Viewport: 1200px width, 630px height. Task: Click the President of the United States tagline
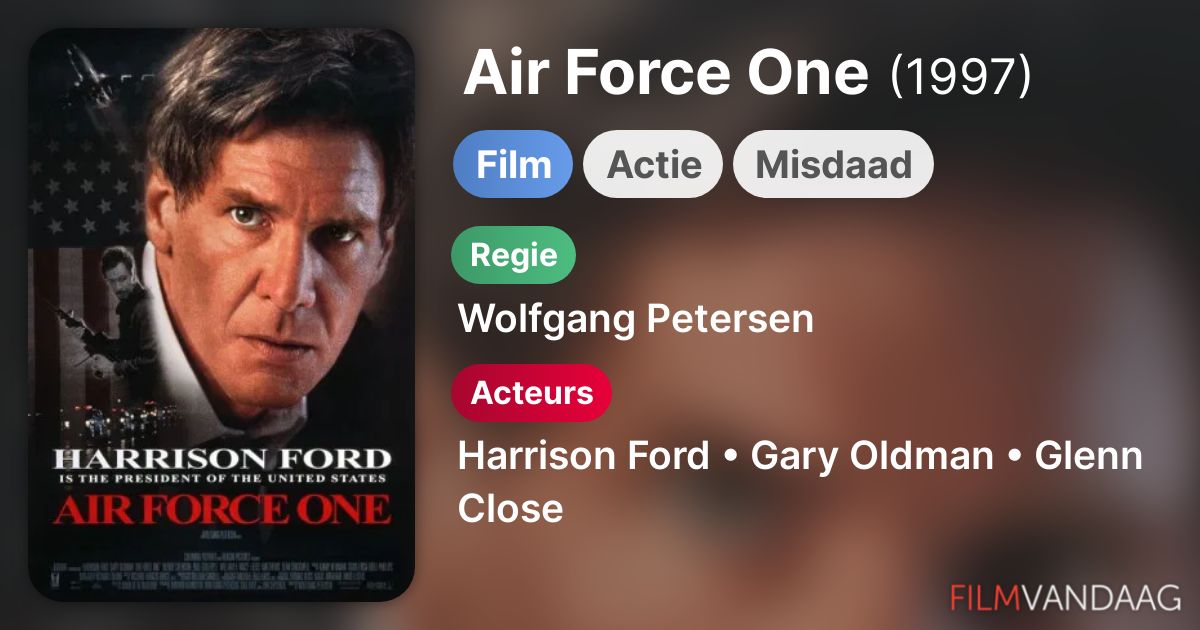221,480
